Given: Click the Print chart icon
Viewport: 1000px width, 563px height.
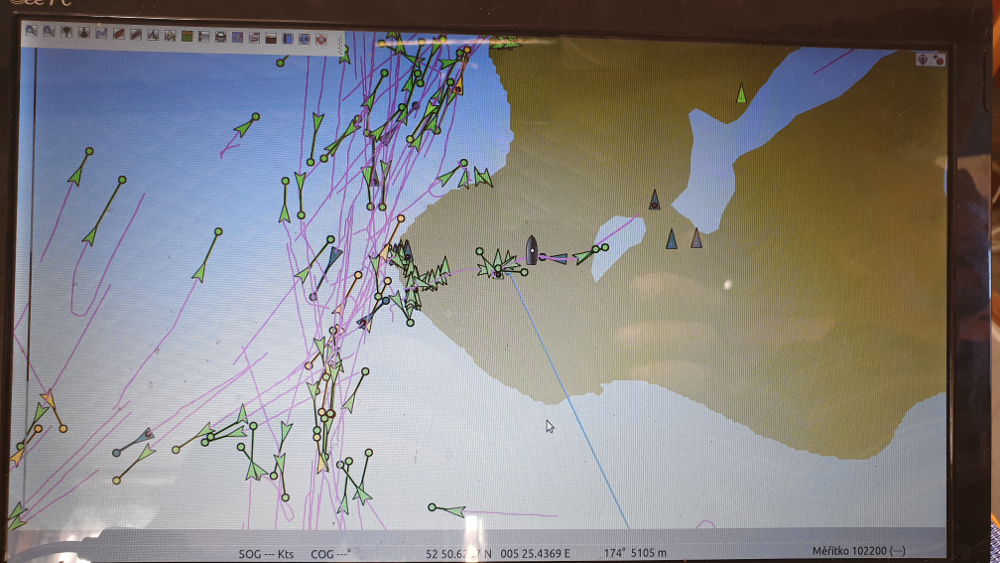Looking at the screenshot, I should 220,37.
